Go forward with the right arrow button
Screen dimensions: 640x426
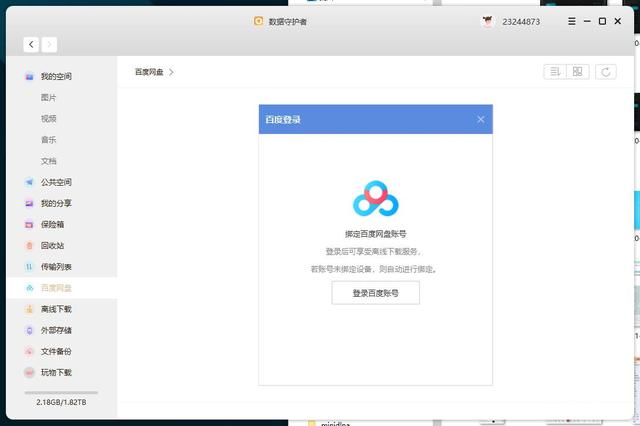49,44
